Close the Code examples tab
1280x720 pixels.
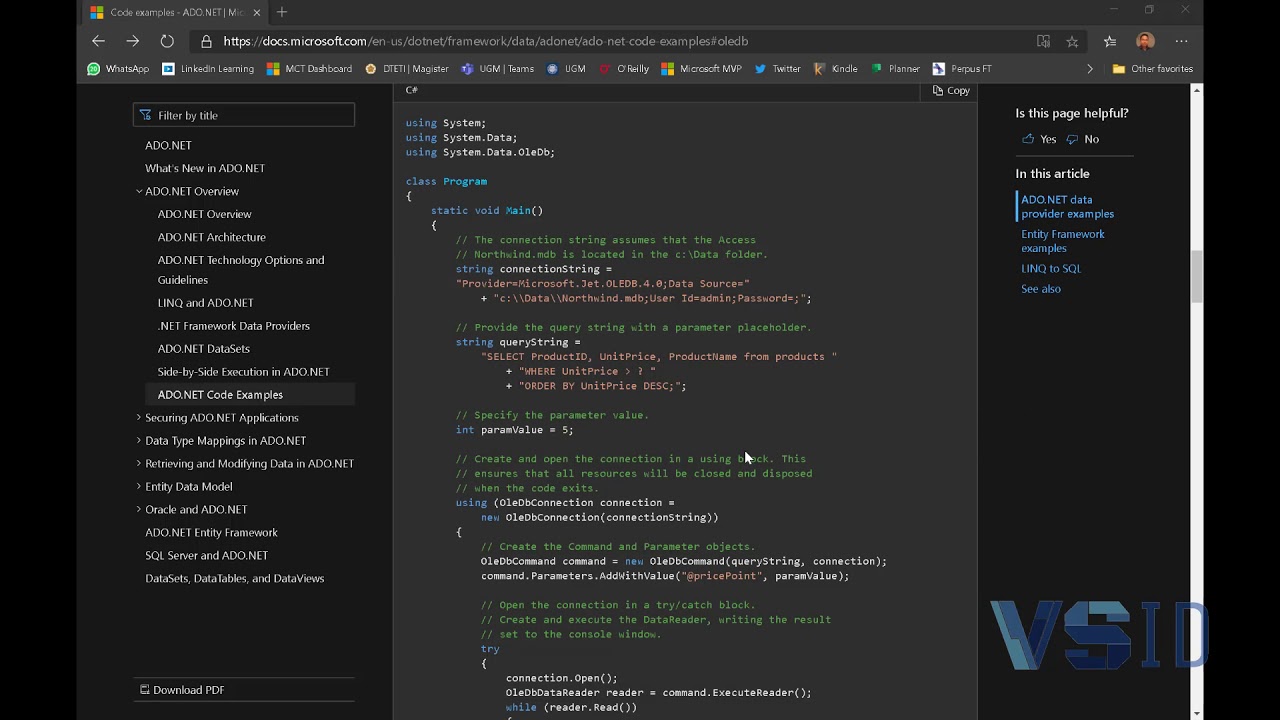point(257,12)
